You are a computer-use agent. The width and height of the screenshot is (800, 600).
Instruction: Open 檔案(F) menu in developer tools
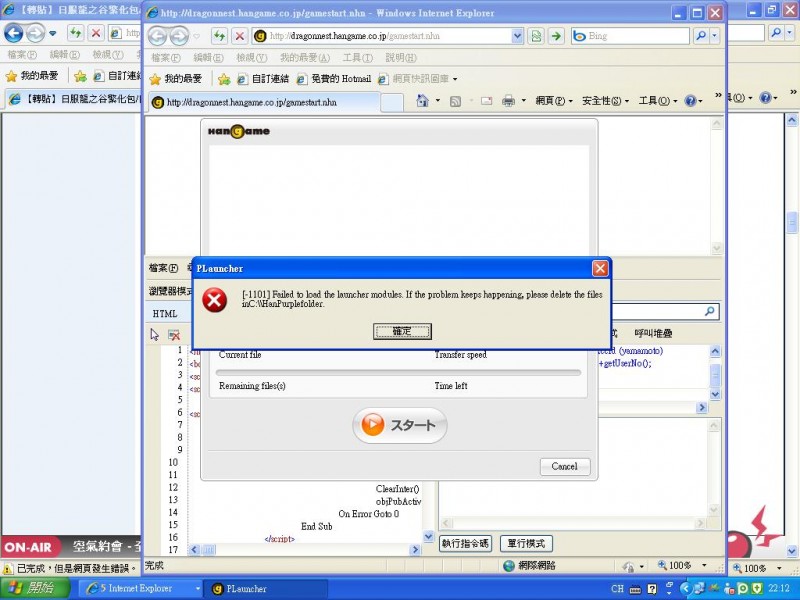coord(163,268)
